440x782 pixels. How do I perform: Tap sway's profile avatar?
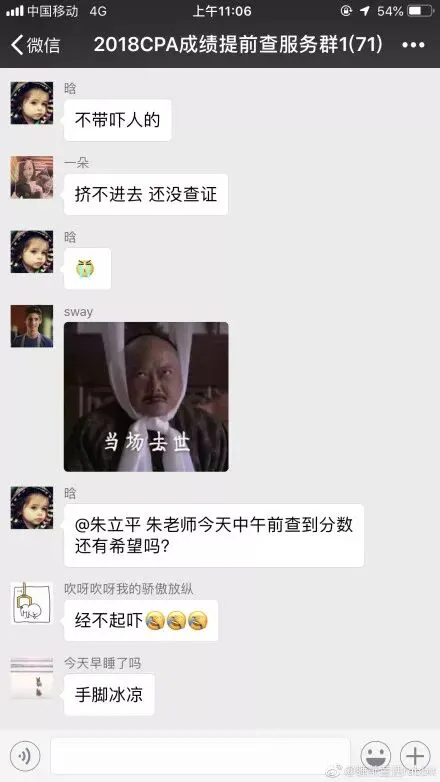[32, 326]
